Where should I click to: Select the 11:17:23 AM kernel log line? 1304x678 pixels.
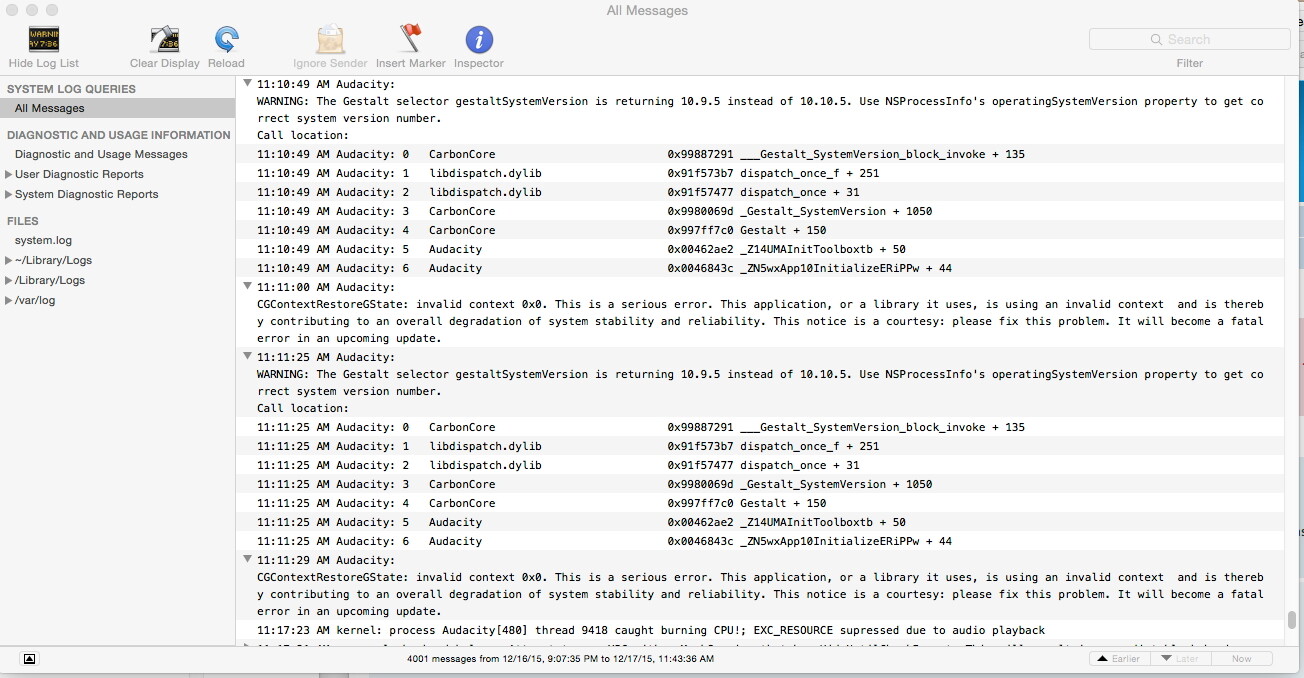[x=760, y=630]
